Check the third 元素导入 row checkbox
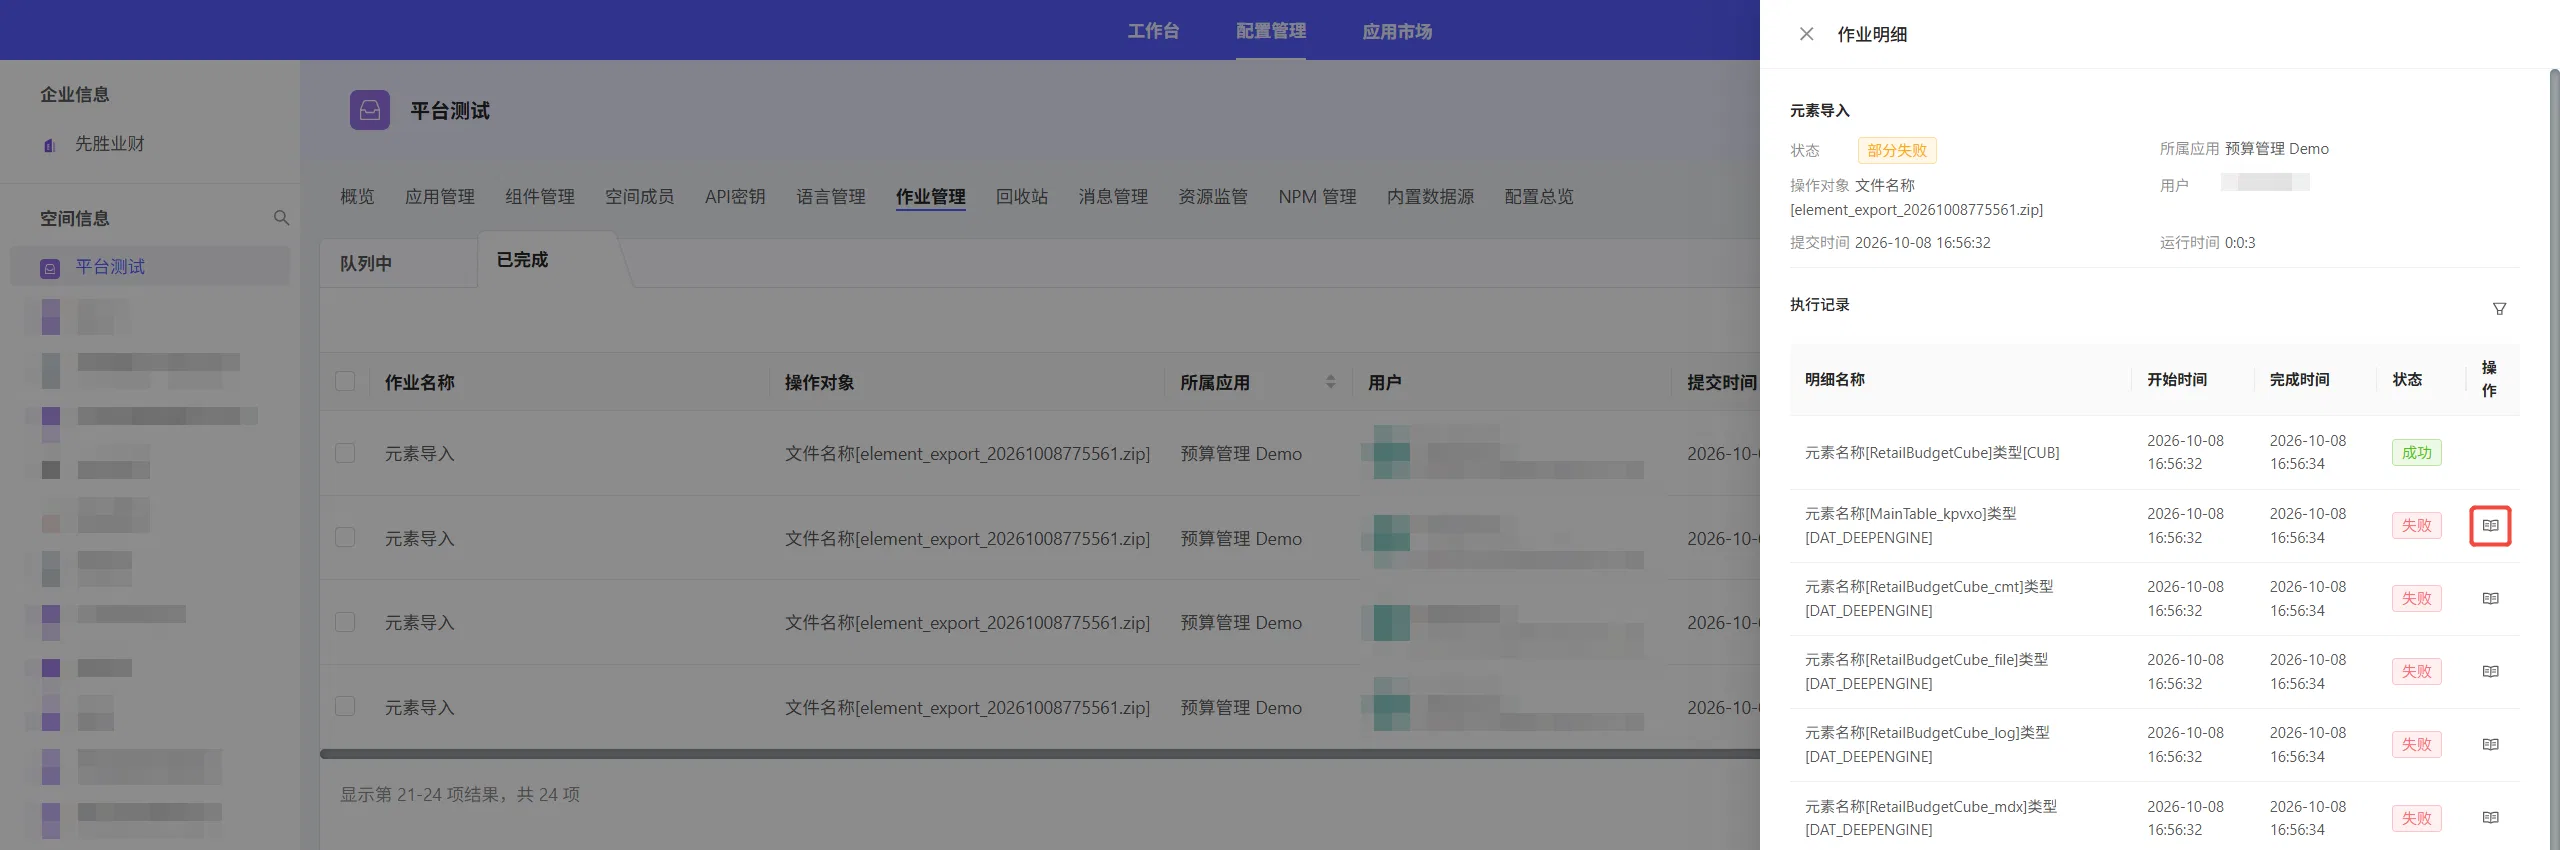Image resolution: width=2560 pixels, height=850 pixels. coord(345,622)
